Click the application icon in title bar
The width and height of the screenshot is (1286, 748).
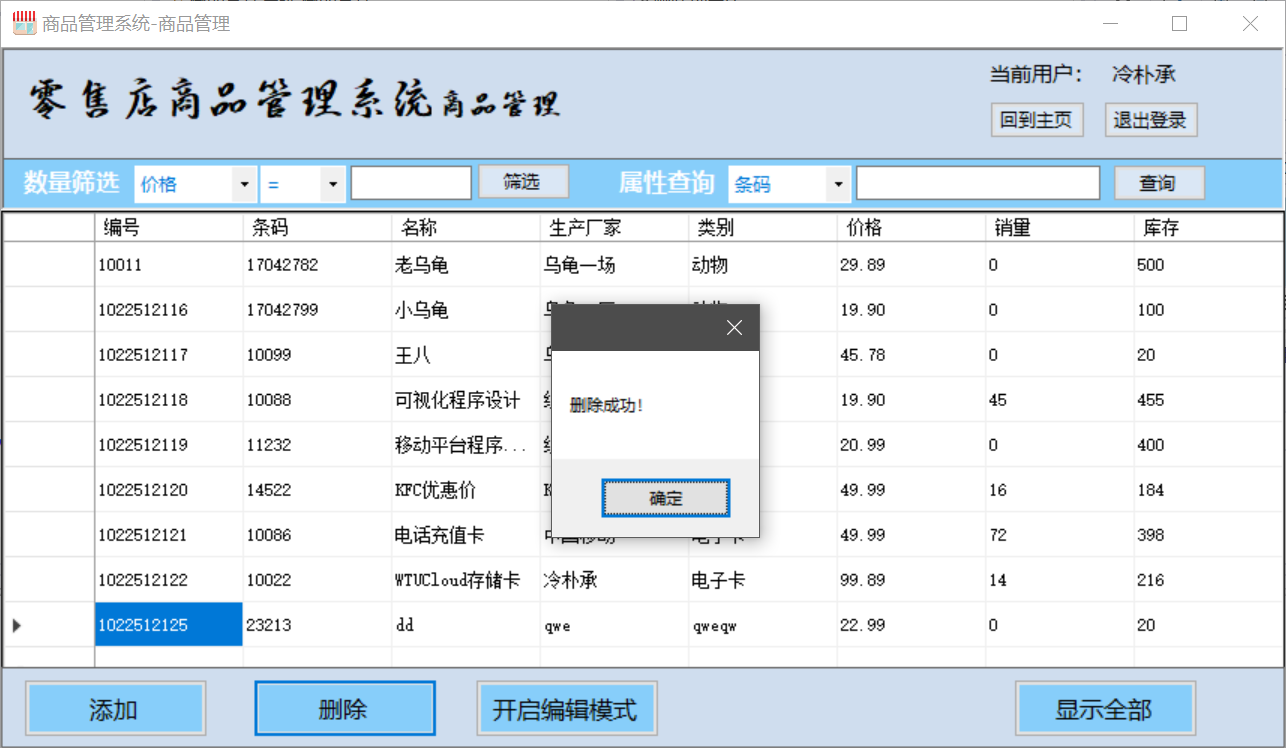tap(24, 23)
